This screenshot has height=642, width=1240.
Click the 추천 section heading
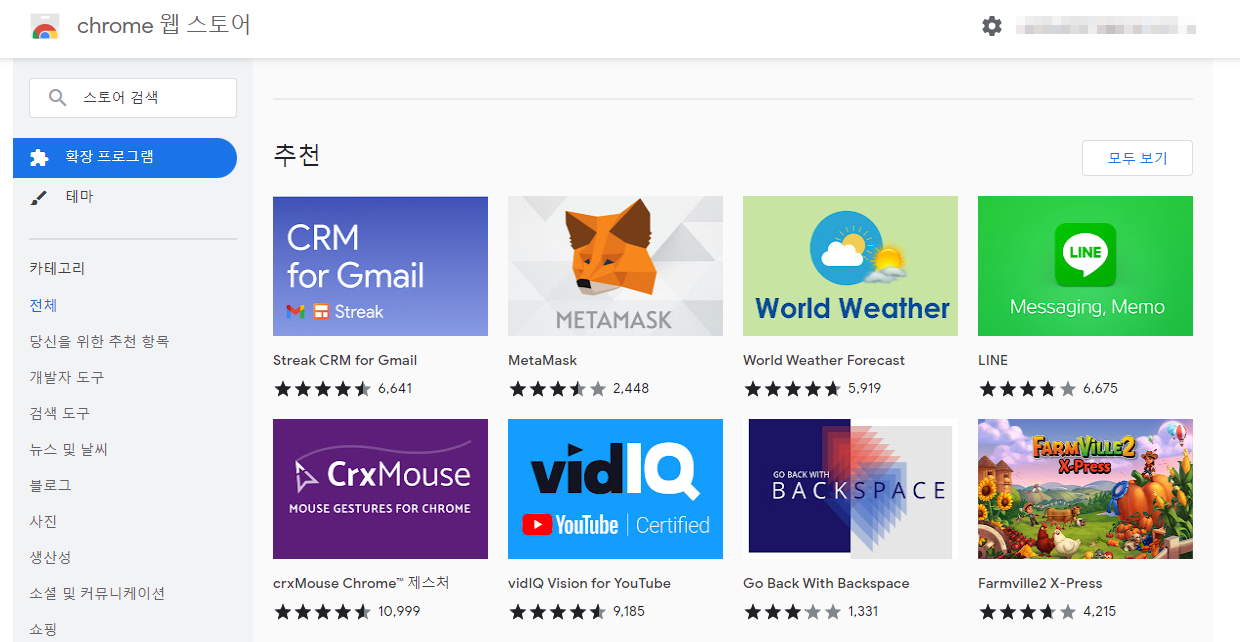pyautogui.click(x=297, y=155)
